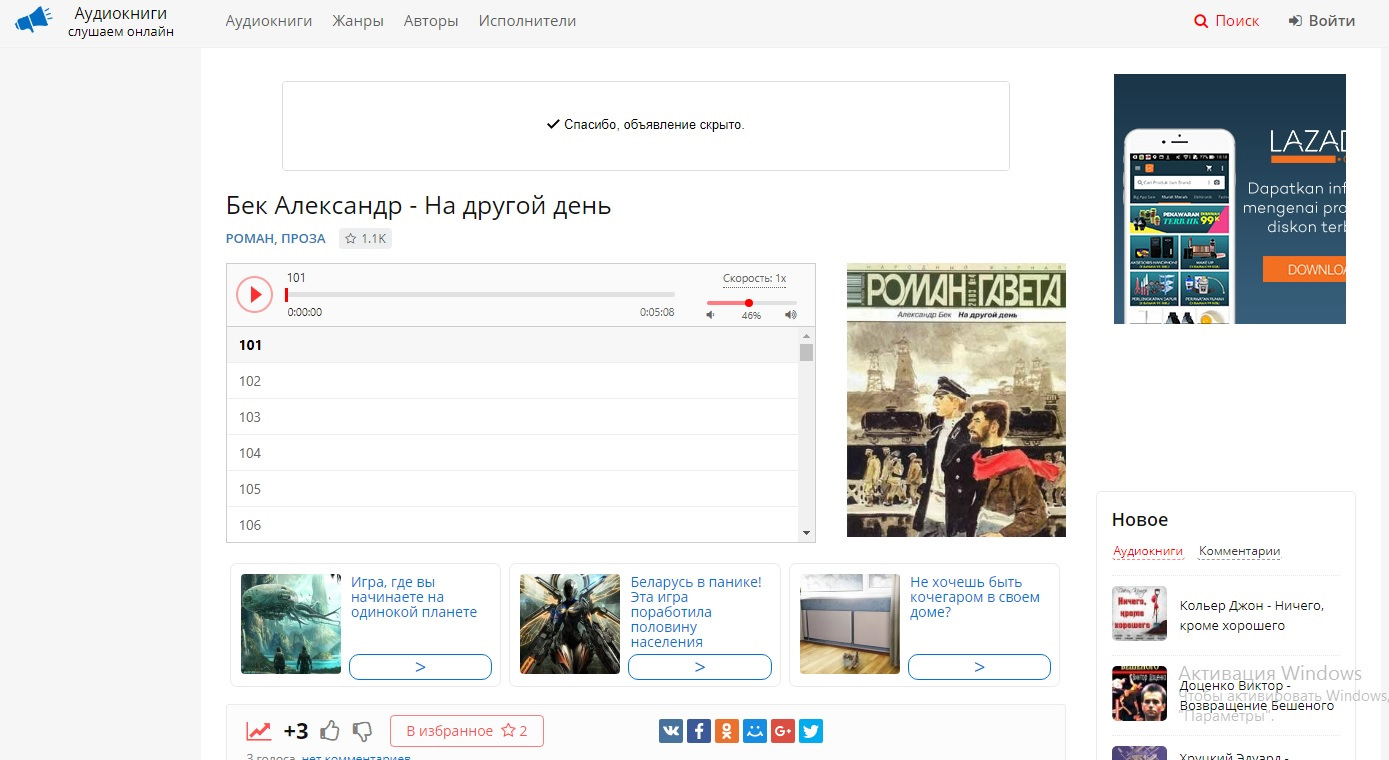Play track 101 with the play button
Image resolution: width=1389 pixels, height=760 pixels.
[x=255, y=294]
